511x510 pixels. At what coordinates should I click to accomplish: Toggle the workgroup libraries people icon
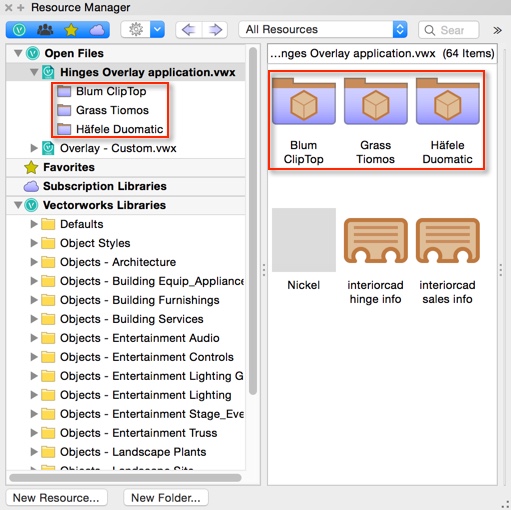[x=45, y=30]
